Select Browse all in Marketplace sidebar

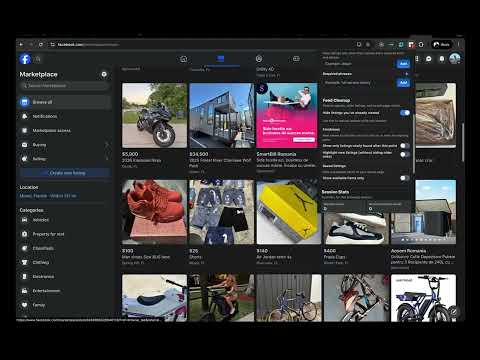[65, 102]
